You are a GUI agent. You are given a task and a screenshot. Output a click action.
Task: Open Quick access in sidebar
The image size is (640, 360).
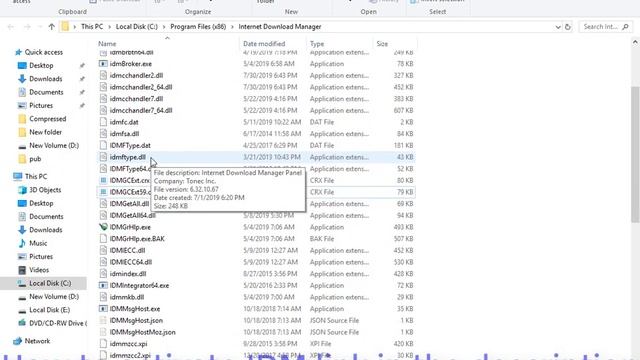pos(44,52)
